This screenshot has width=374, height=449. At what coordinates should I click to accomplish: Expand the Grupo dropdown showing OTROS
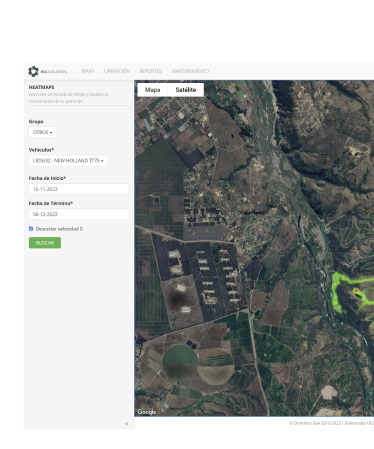pos(42,132)
